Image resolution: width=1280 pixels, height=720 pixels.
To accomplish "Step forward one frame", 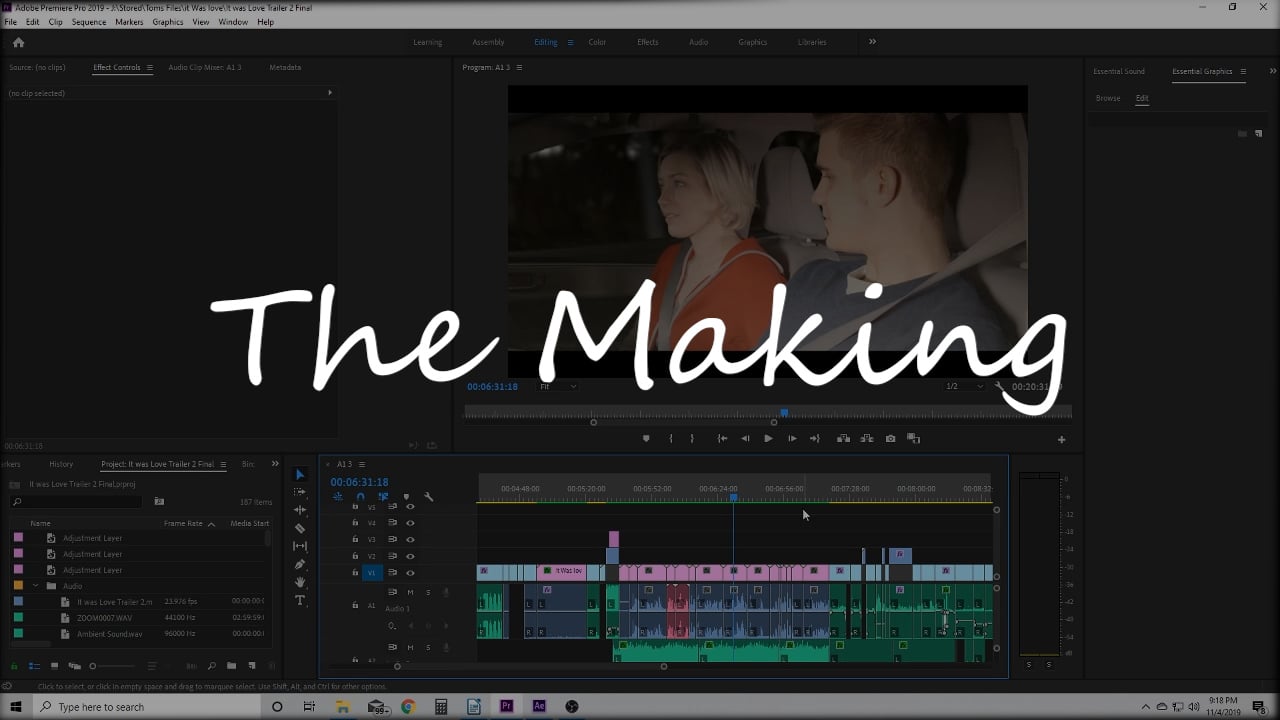I will (x=792, y=439).
